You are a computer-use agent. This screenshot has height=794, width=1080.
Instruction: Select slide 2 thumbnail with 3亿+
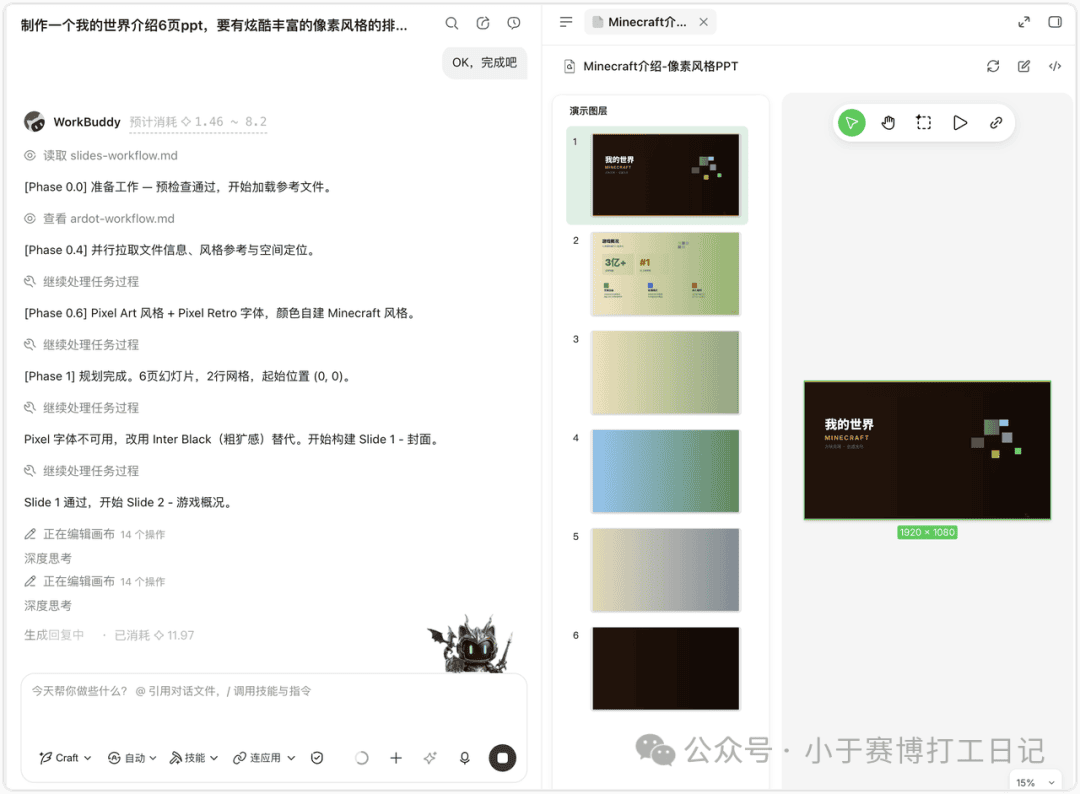(x=665, y=273)
